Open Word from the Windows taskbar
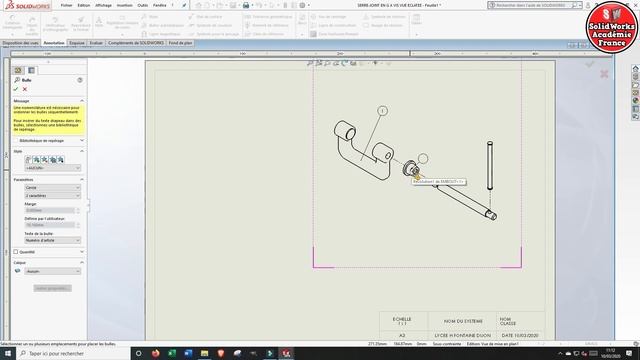The width and height of the screenshot is (640, 360). (x=188, y=353)
